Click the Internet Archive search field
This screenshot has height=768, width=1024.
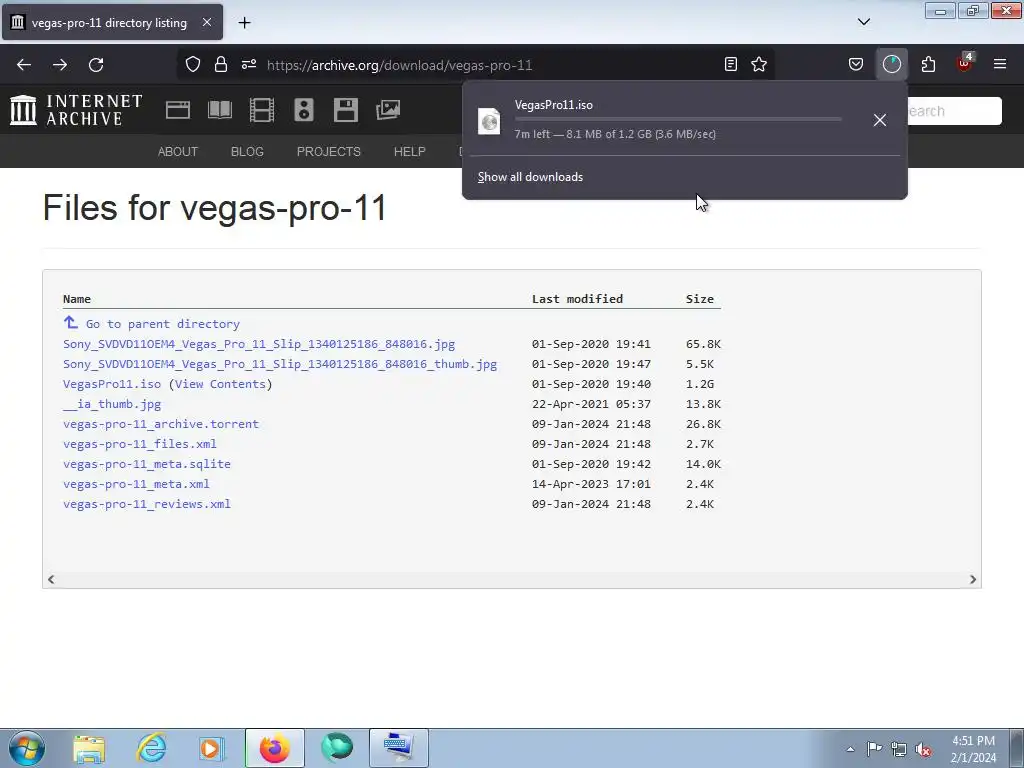953,111
